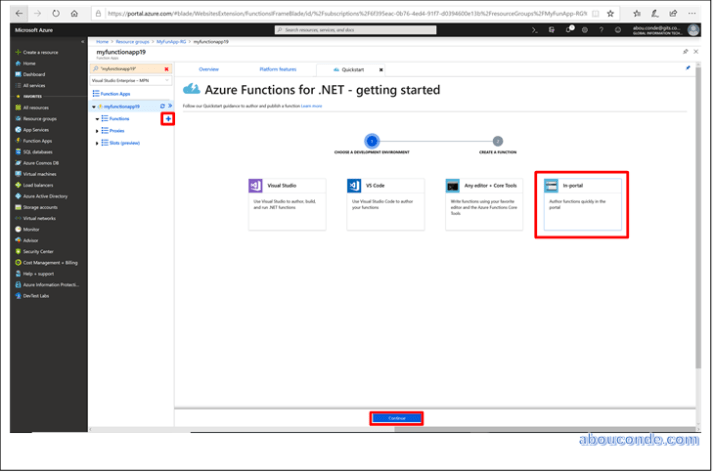Refresh the myfunctionapp19 tree node

point(161,106)
